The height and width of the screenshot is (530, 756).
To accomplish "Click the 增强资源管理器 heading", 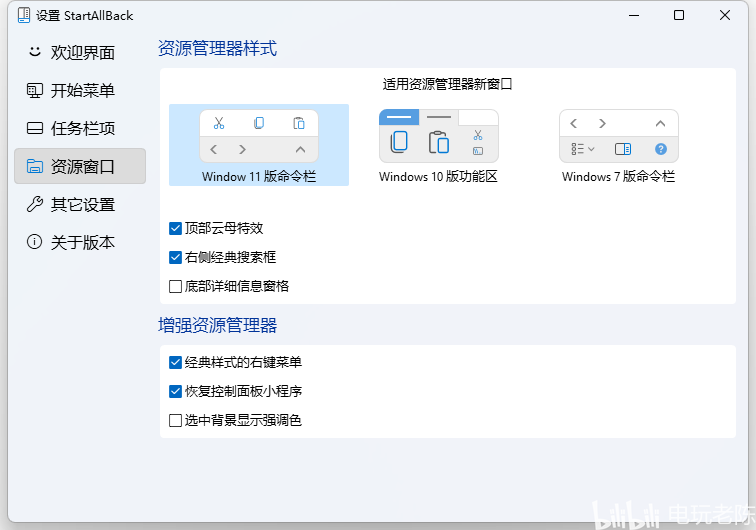I will tap(217, 326).
